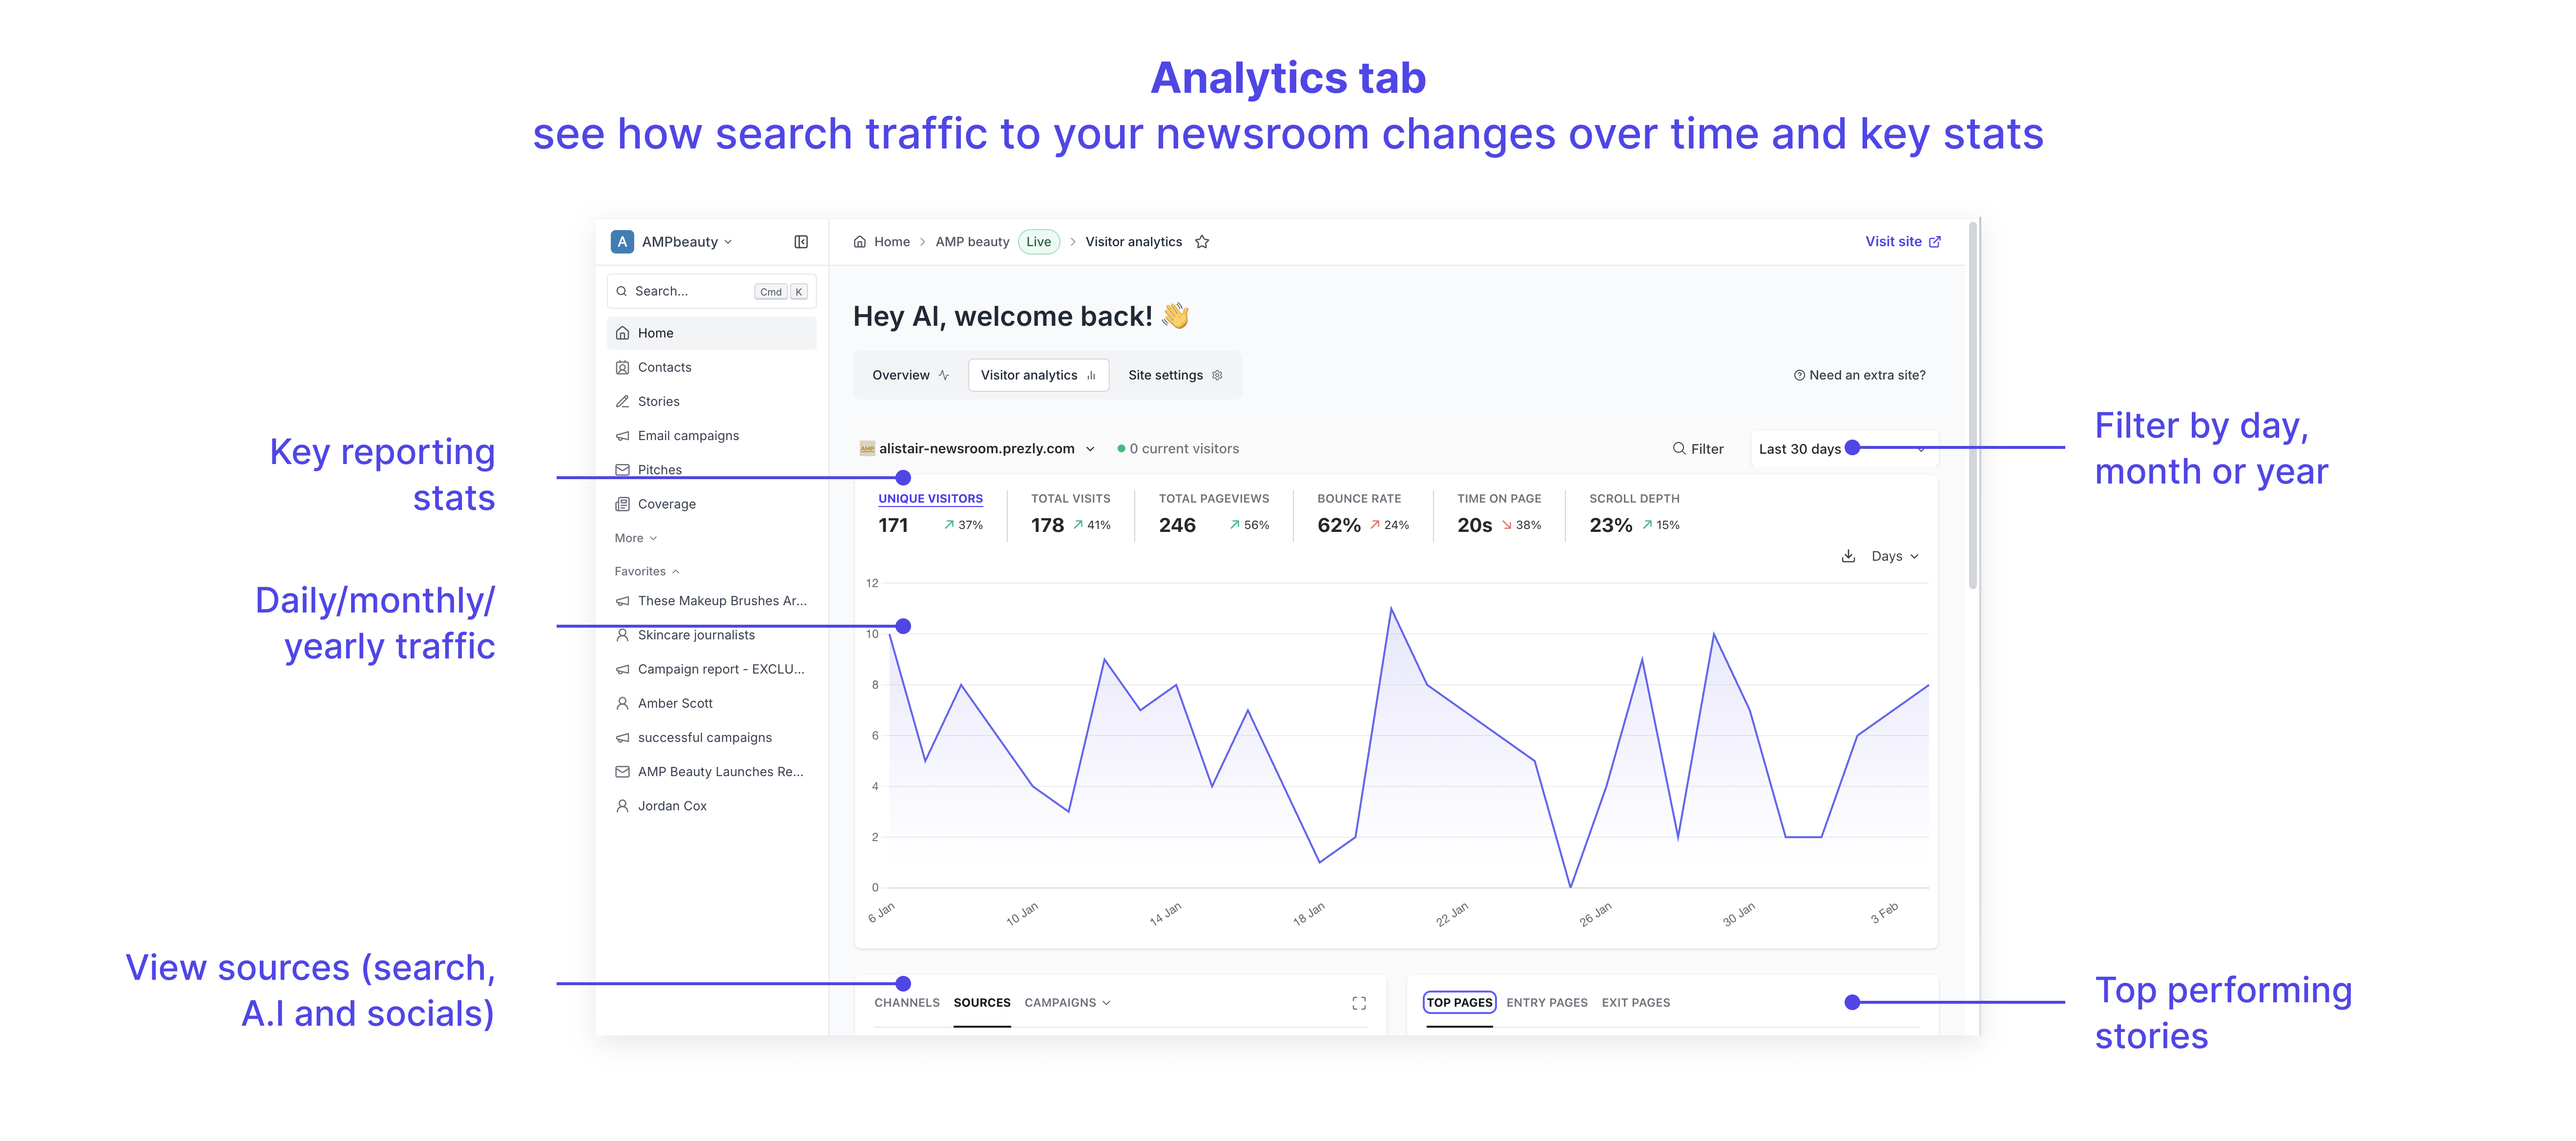Open Coverage in the sidebar
Viewport: 2576px width, 1141px height.
pos(666,504)
